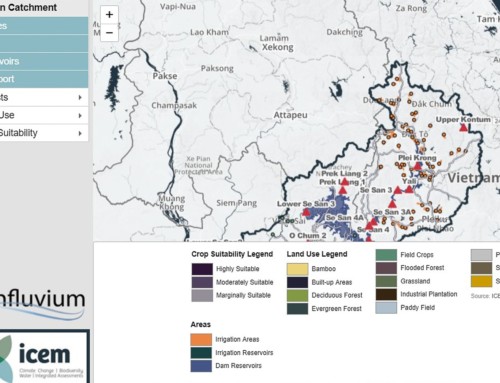
Task: Open the menu item ending in 'port'
Action: (44, 79)
